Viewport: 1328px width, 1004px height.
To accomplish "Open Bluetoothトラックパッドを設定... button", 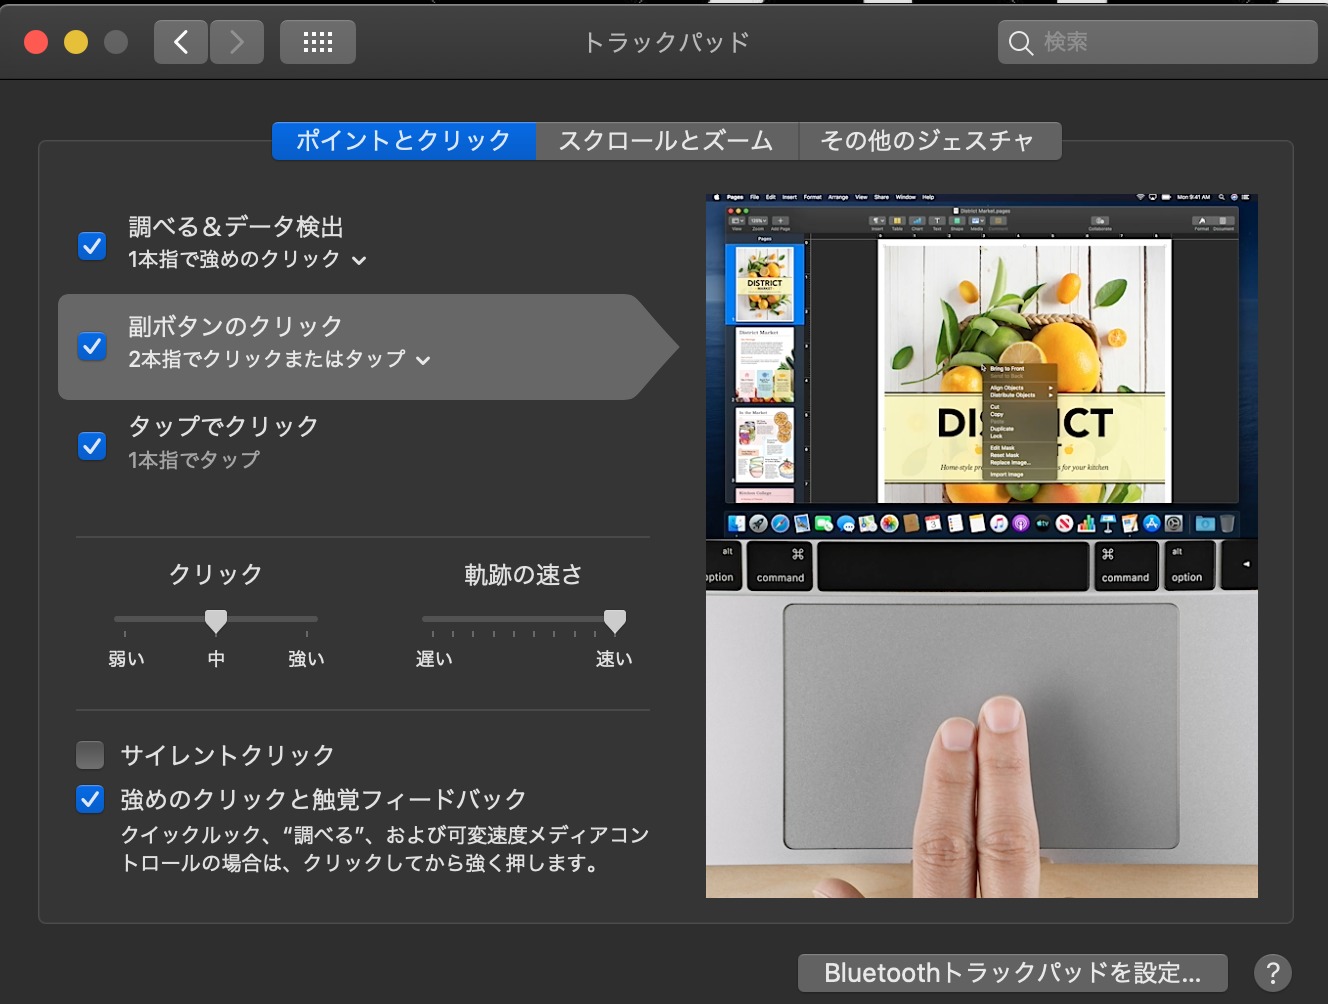I will click(x=1012, y=972).
